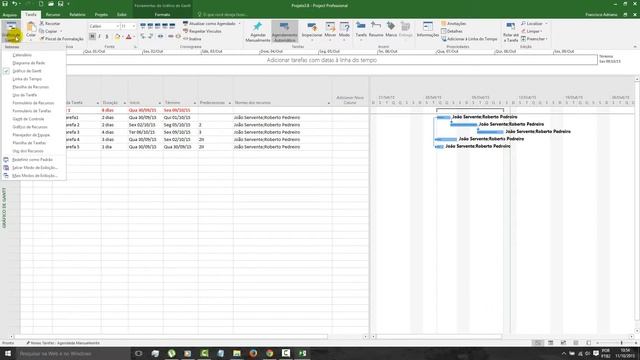Click Mais Modos de Exibição option
The width and height of the screenshot is (640, 360).
point(34,176)
